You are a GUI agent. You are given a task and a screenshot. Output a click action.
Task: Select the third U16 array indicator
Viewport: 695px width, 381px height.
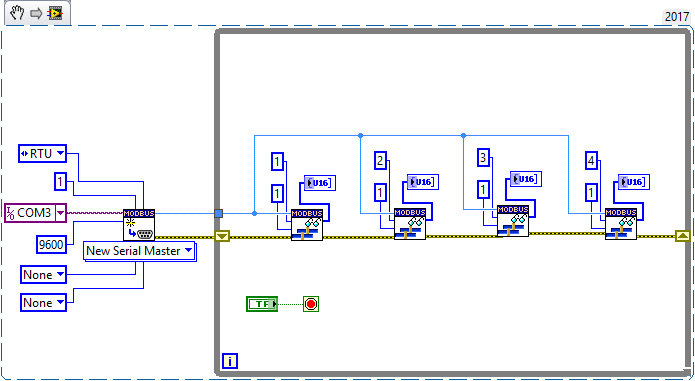click(x=526, y=179)
